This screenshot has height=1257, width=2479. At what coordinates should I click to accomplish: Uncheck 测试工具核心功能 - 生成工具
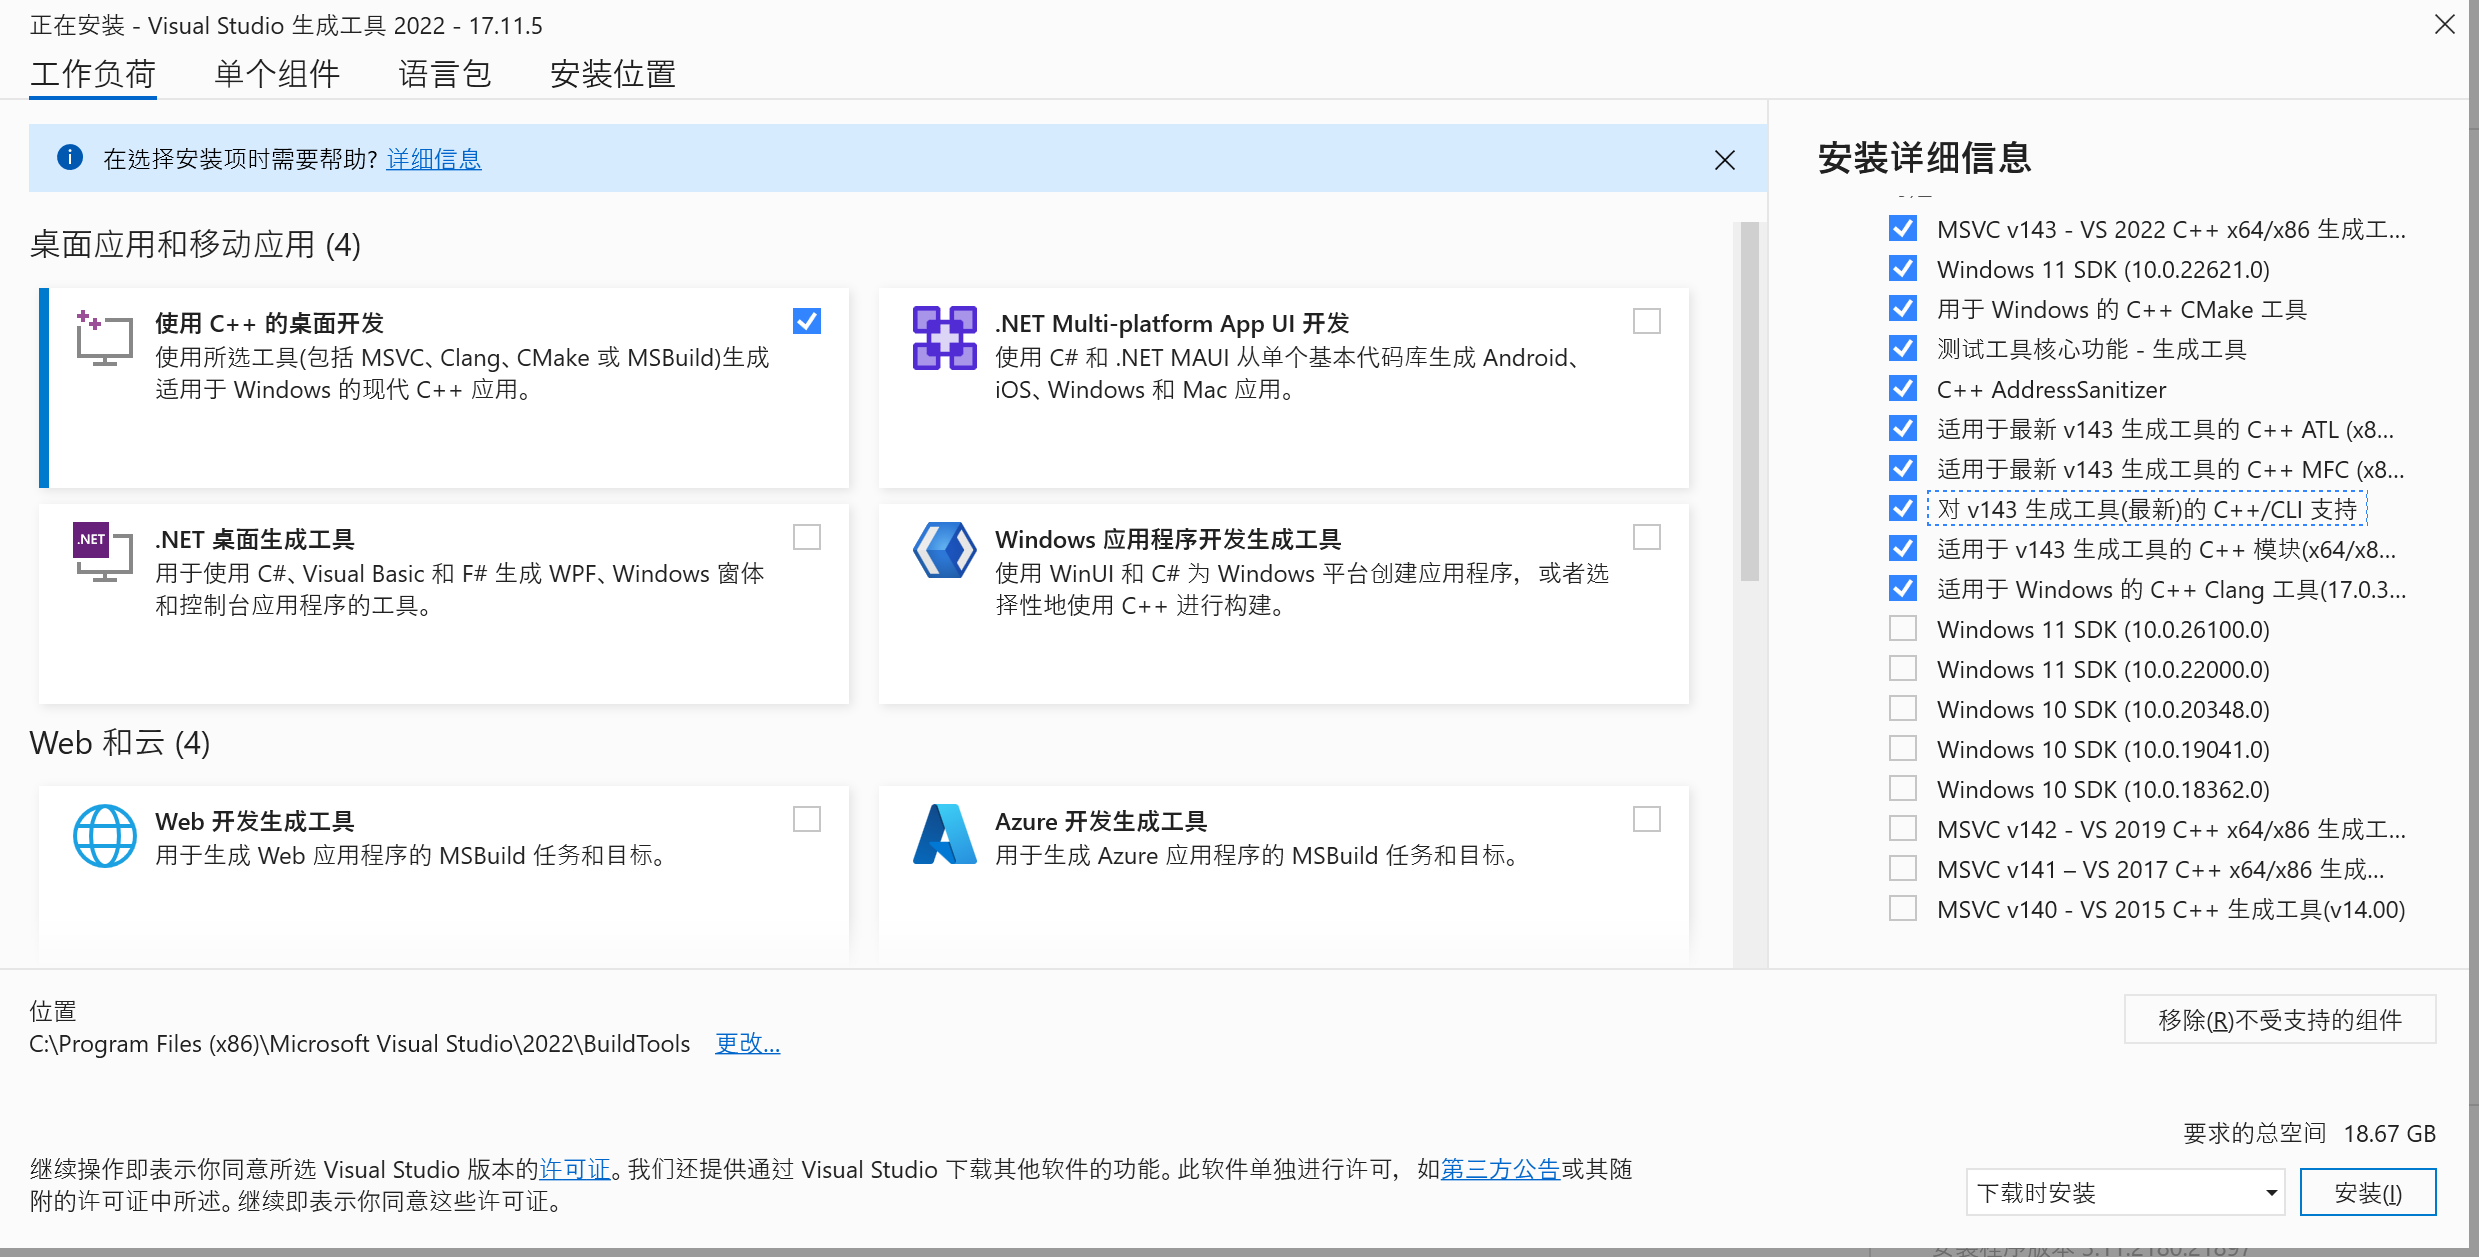[1903, 349]
